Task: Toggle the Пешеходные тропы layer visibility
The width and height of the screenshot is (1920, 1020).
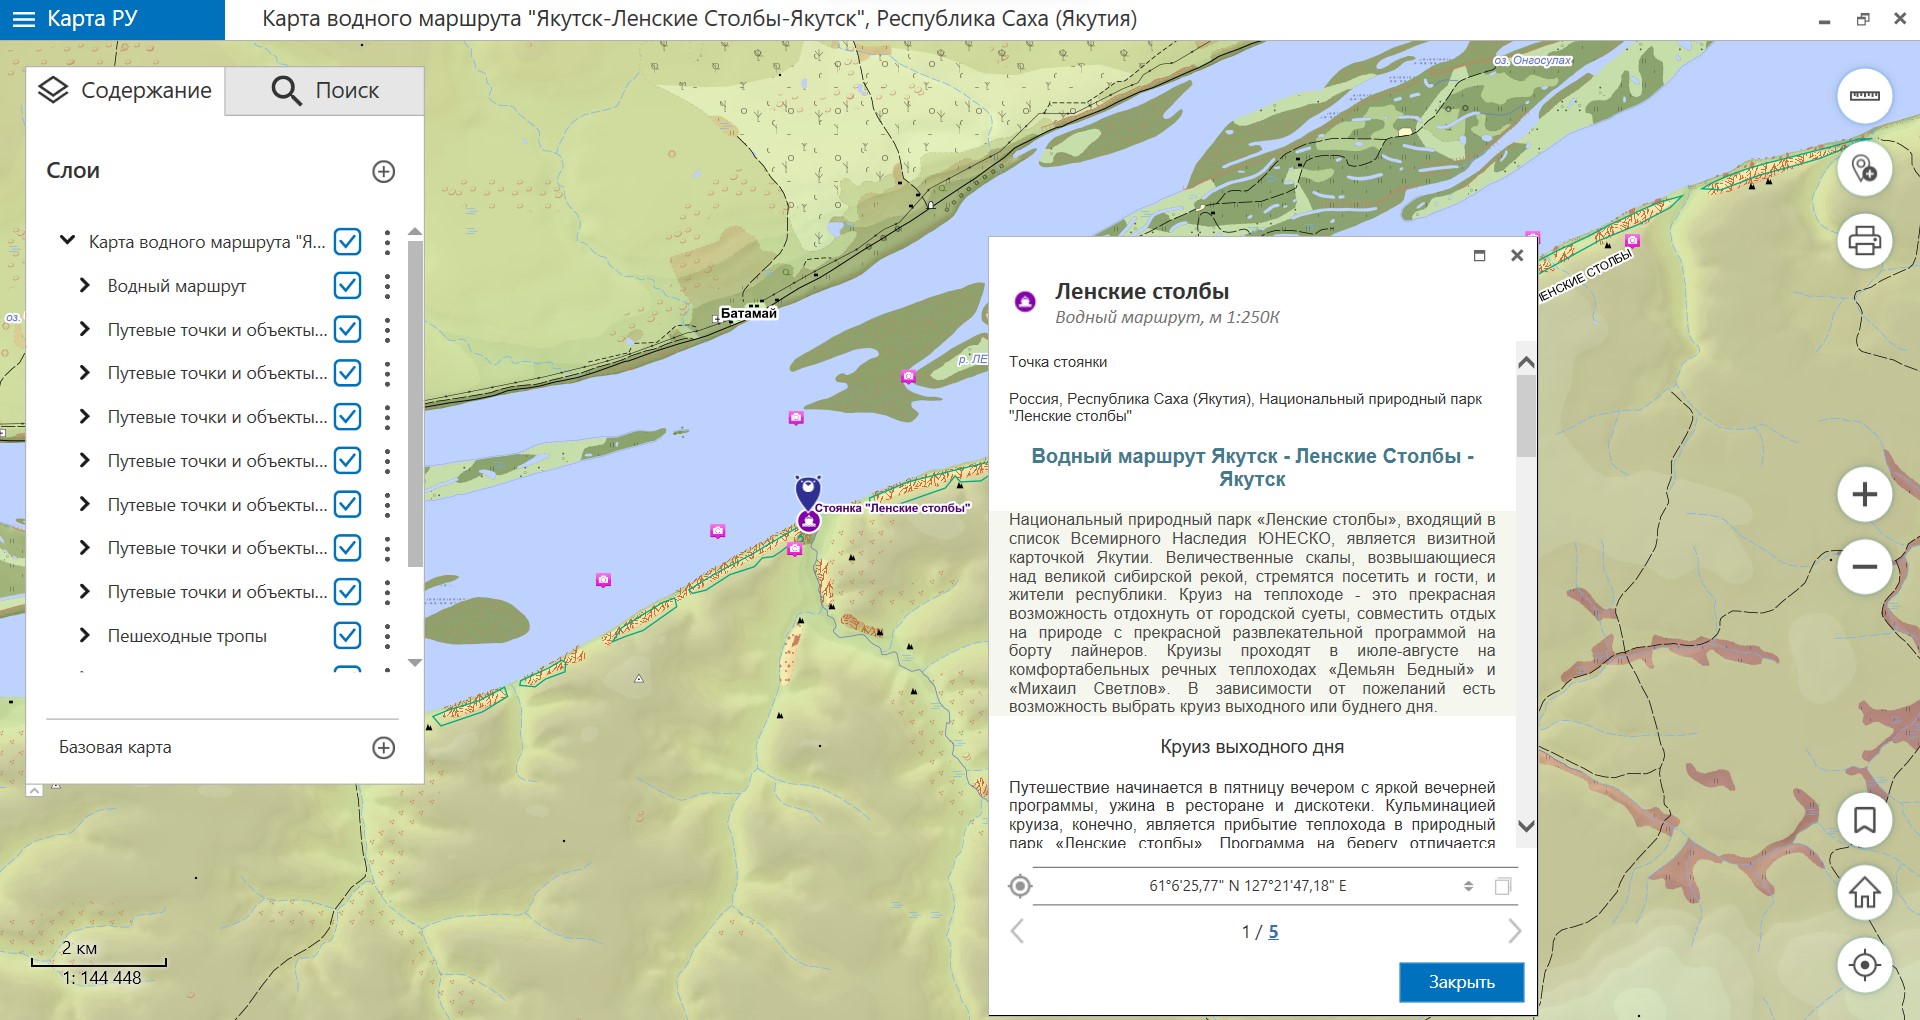Action: click(347, 636)
